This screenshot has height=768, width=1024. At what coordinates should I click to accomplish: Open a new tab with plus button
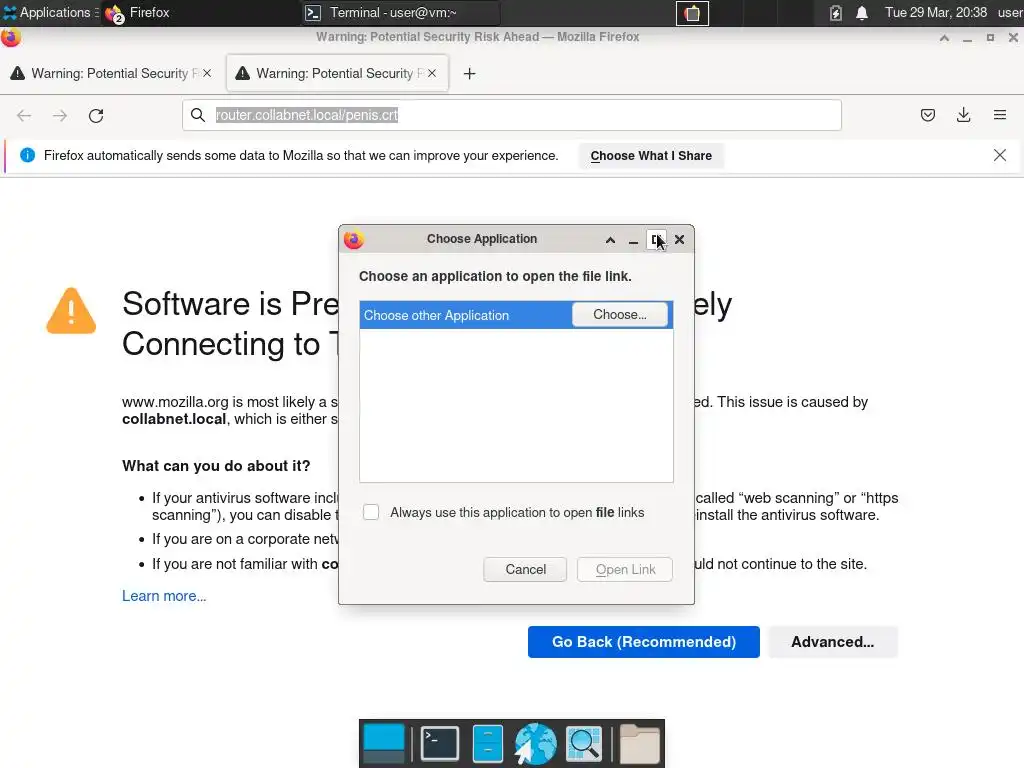pos(469,74)
